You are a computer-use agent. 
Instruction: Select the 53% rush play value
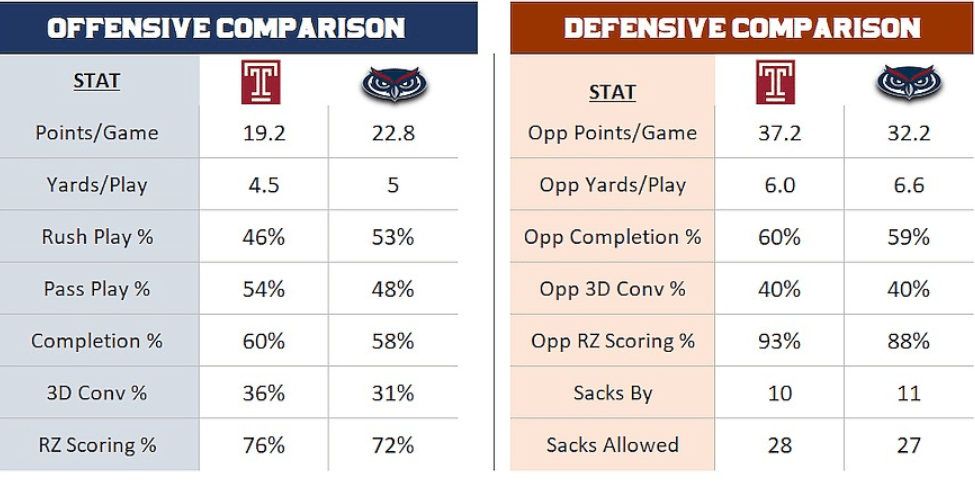pos(392,237)
